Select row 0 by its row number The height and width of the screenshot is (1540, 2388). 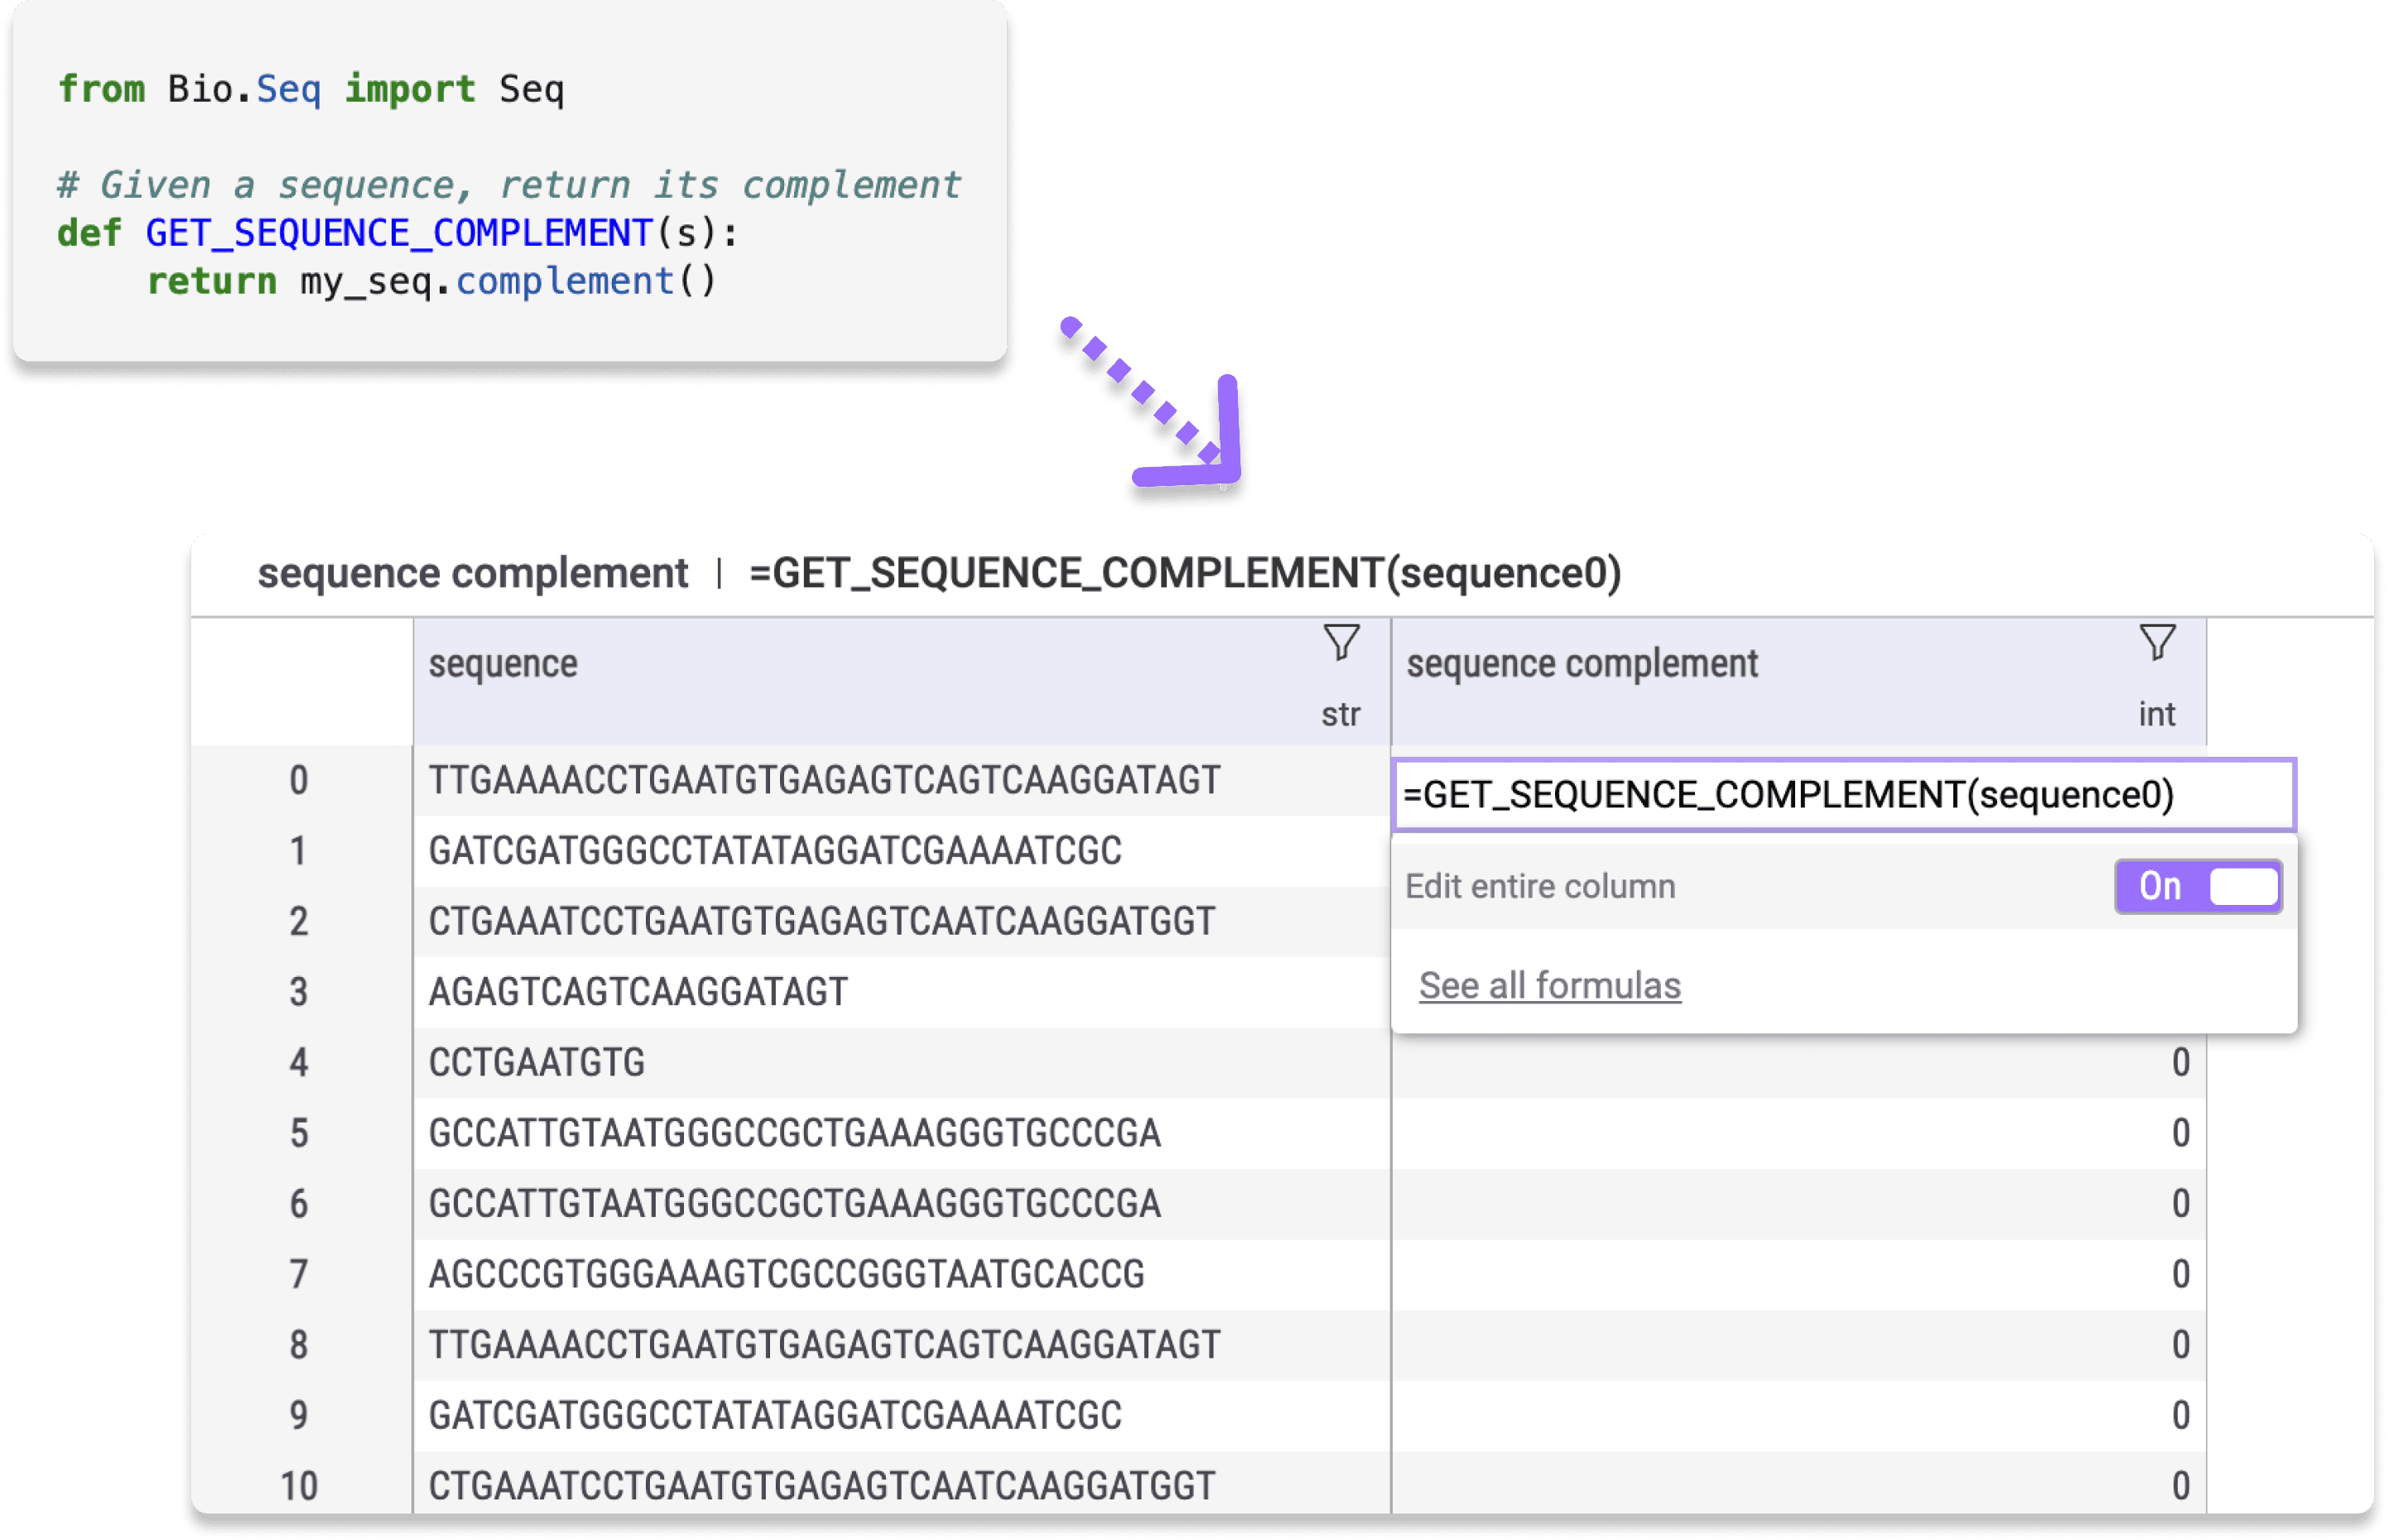299,781
